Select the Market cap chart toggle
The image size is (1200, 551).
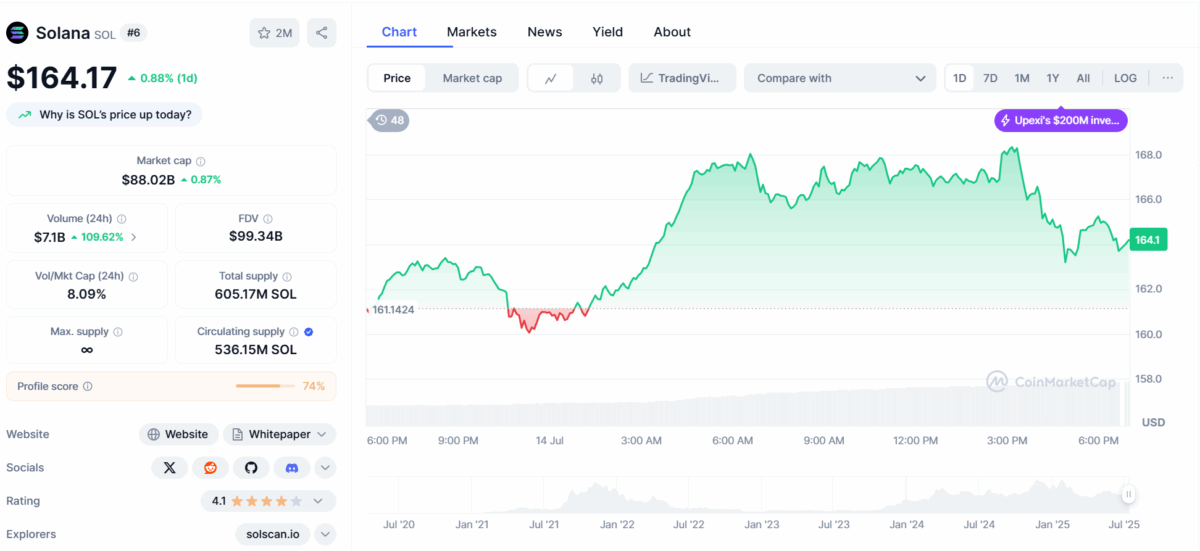[472, 78]
